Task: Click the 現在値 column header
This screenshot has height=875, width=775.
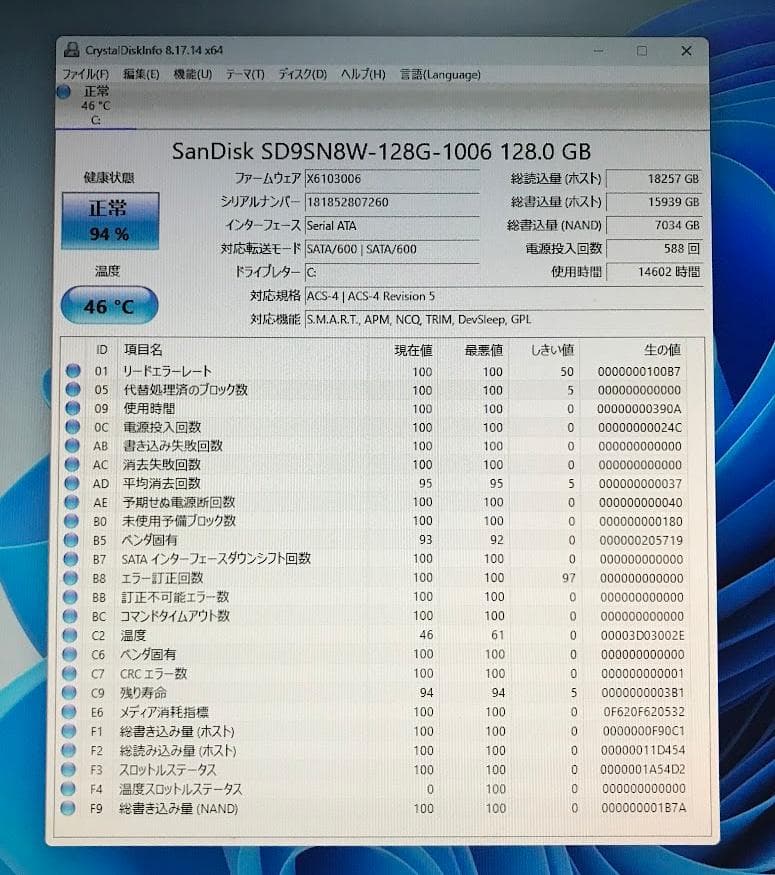Action: pos(413,350)
